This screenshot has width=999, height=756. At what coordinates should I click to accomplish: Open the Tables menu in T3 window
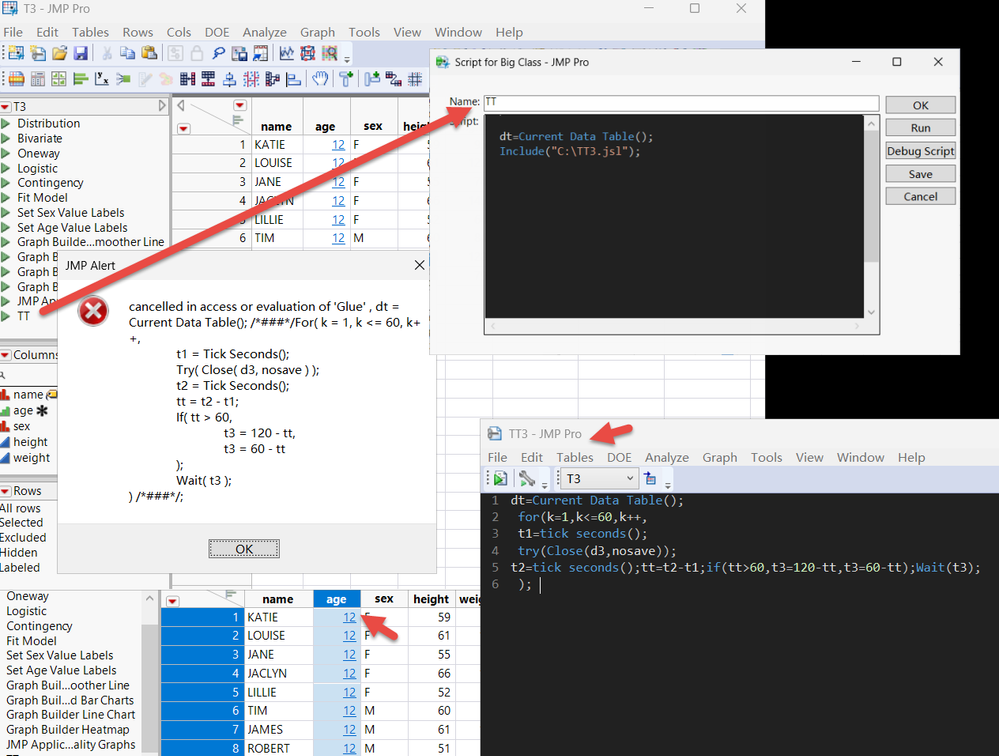coord(90,32)
